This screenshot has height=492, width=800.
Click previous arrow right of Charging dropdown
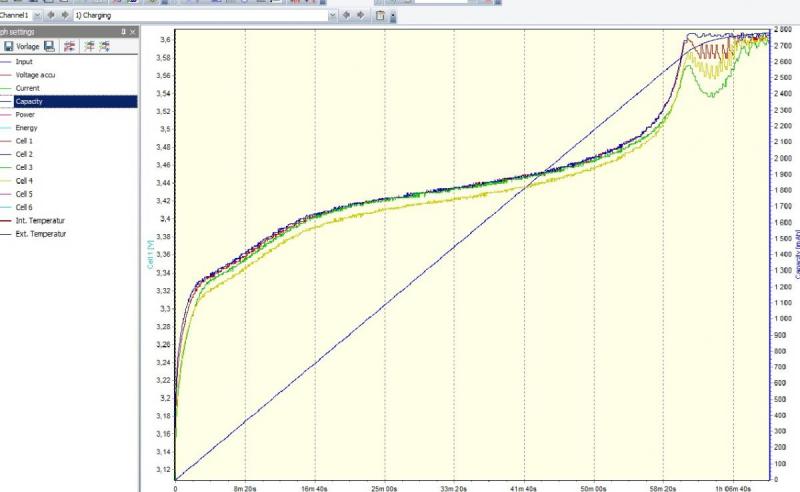click(x=347, y=16)
